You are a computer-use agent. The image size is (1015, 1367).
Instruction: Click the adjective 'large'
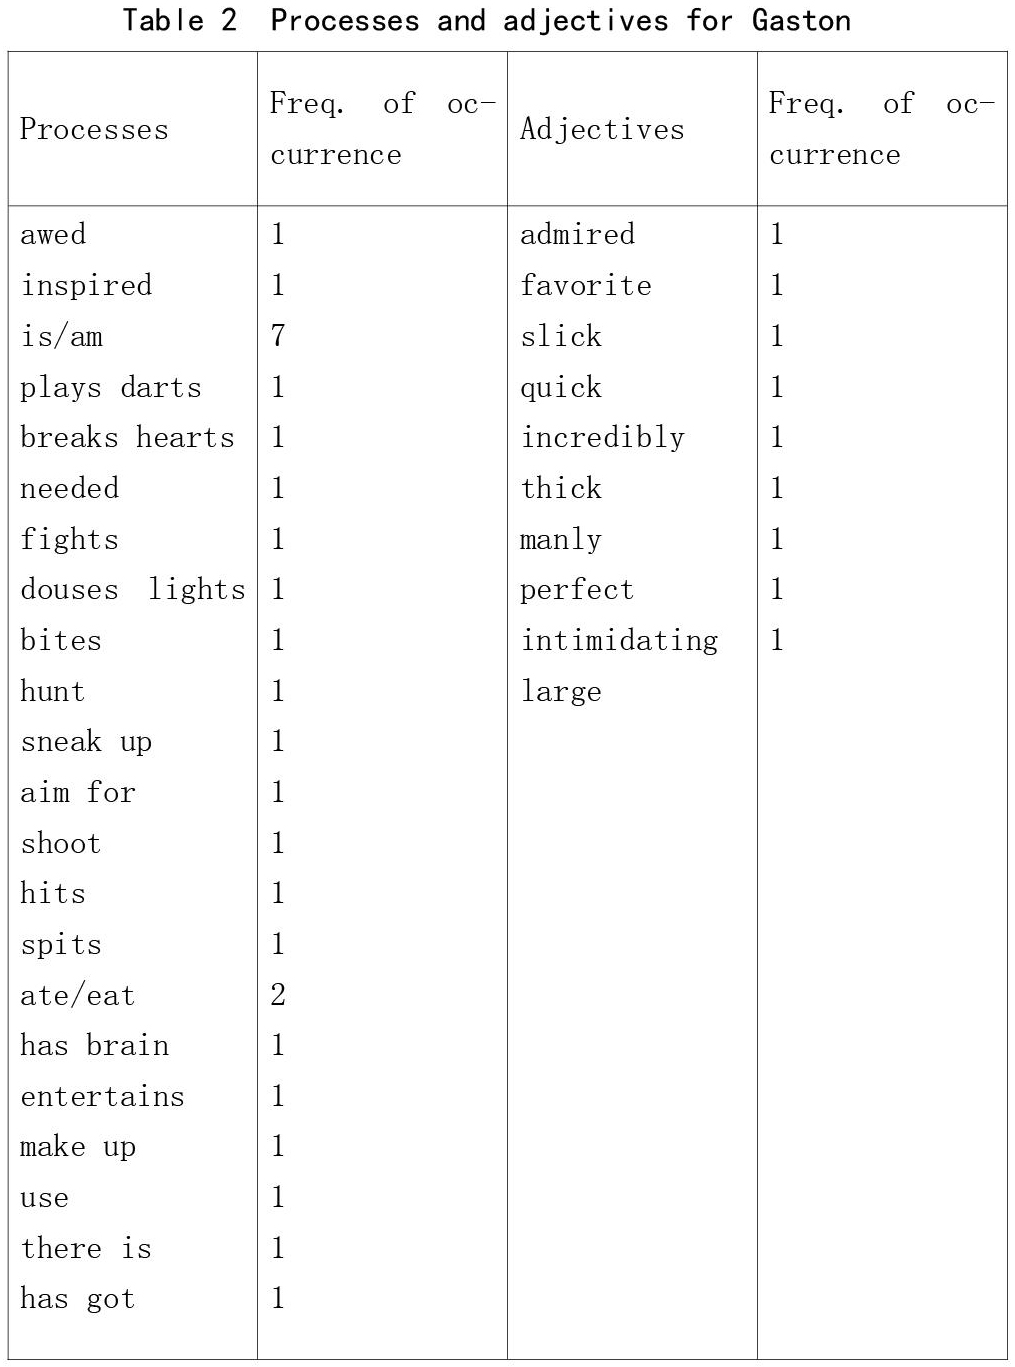point(561,692)
